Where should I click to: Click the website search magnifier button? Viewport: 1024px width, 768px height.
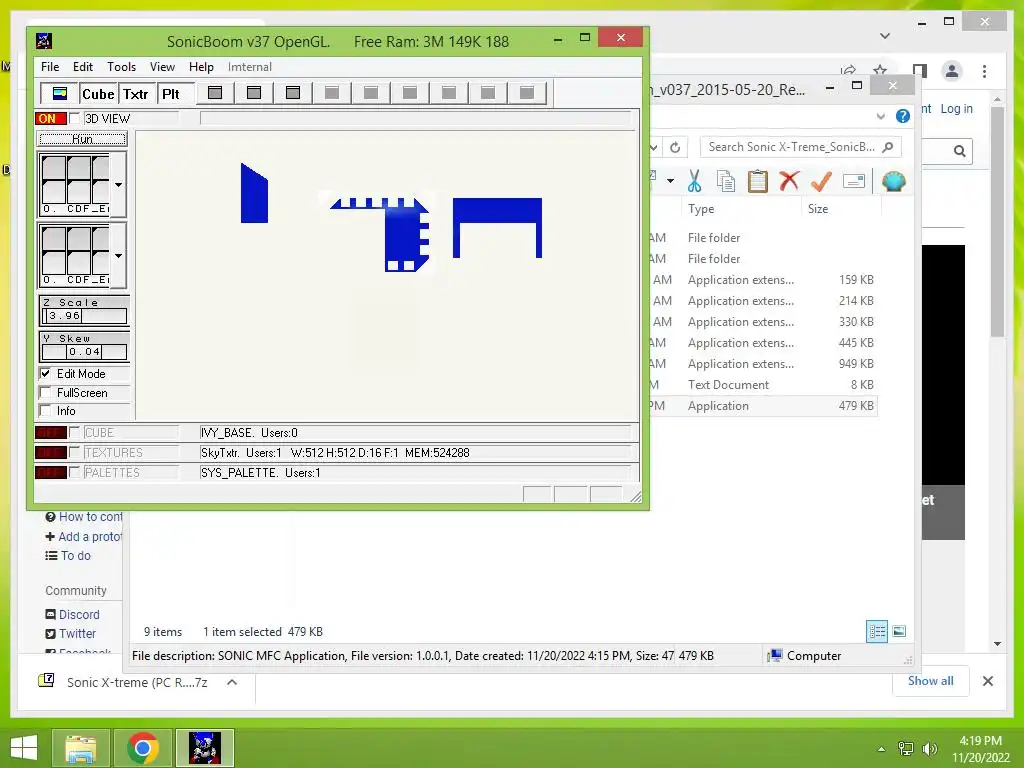tap(959, 152)
